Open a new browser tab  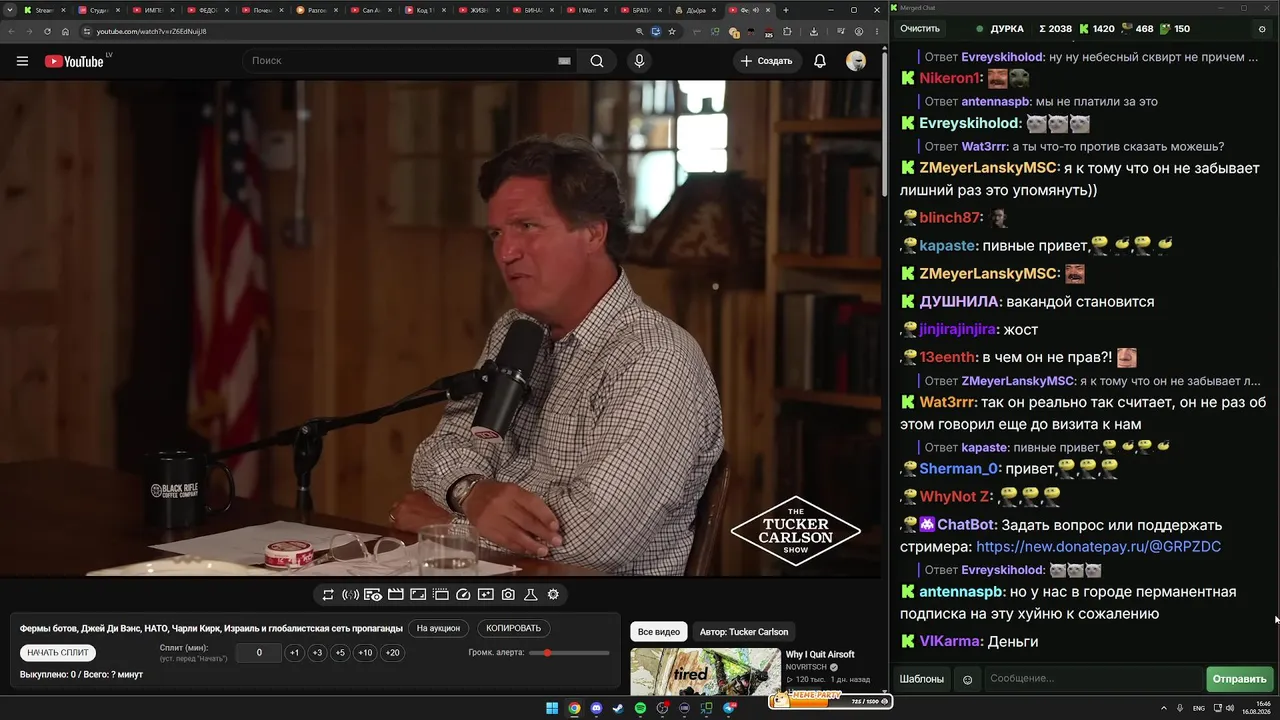785,10
